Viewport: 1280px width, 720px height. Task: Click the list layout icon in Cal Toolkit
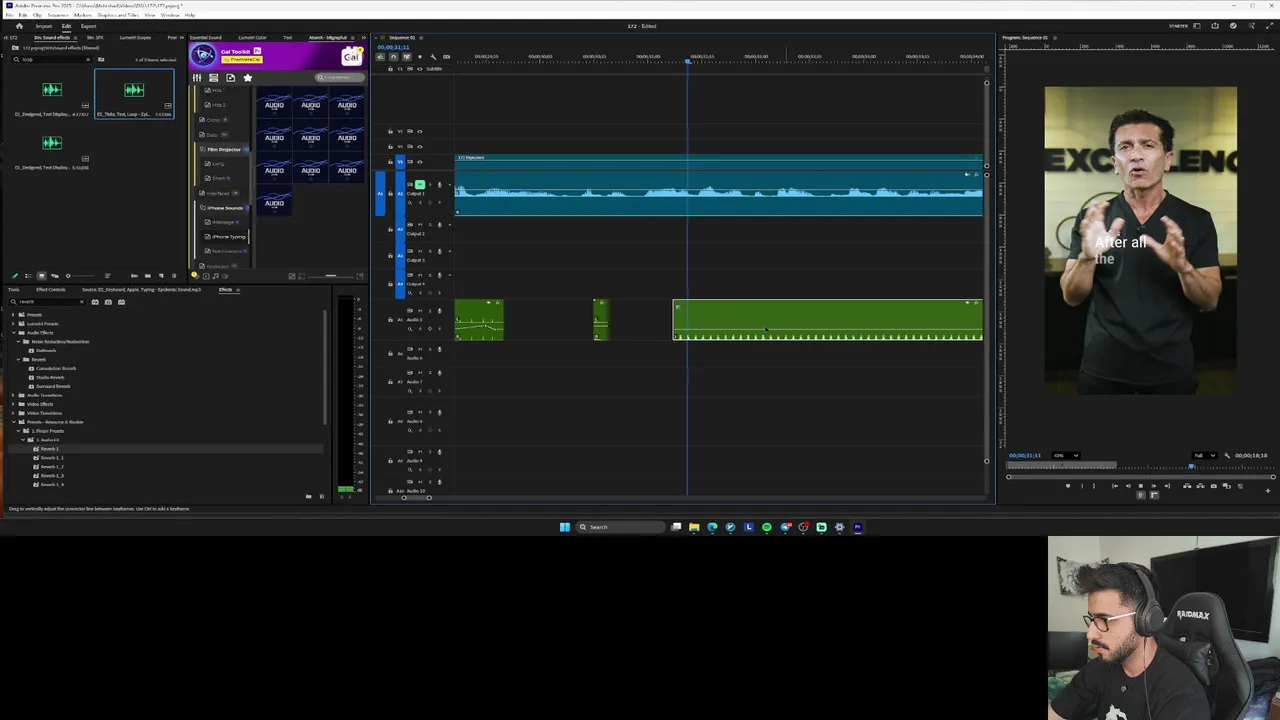click(x=213, y=78)
